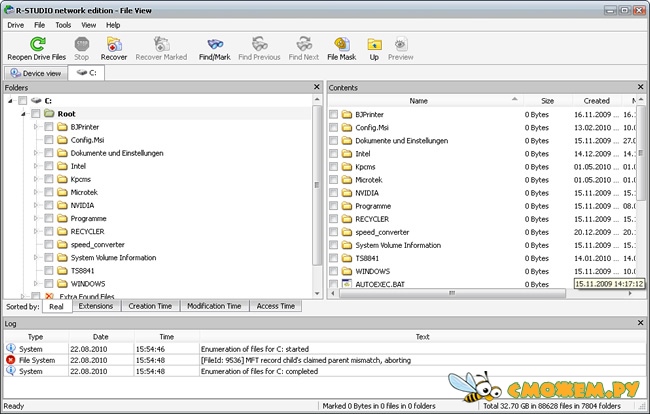
Task: Click the Extra Found Files red X icon
Action: [x=49, y=296]
